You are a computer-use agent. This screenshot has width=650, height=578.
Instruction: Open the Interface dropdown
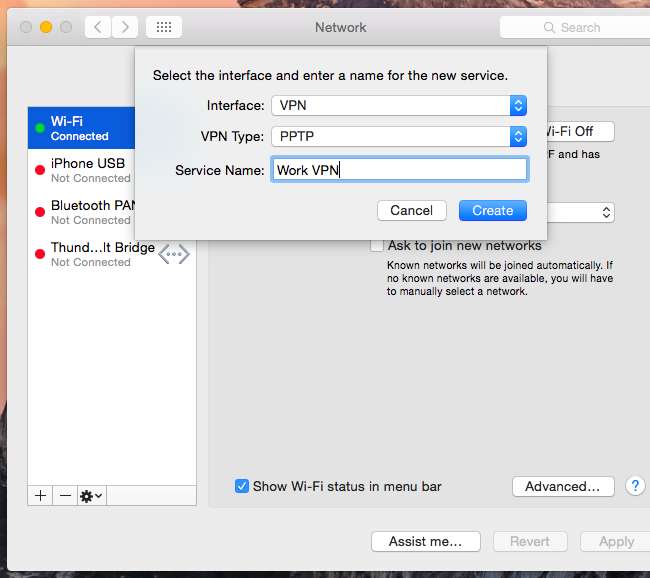(398, 105)
